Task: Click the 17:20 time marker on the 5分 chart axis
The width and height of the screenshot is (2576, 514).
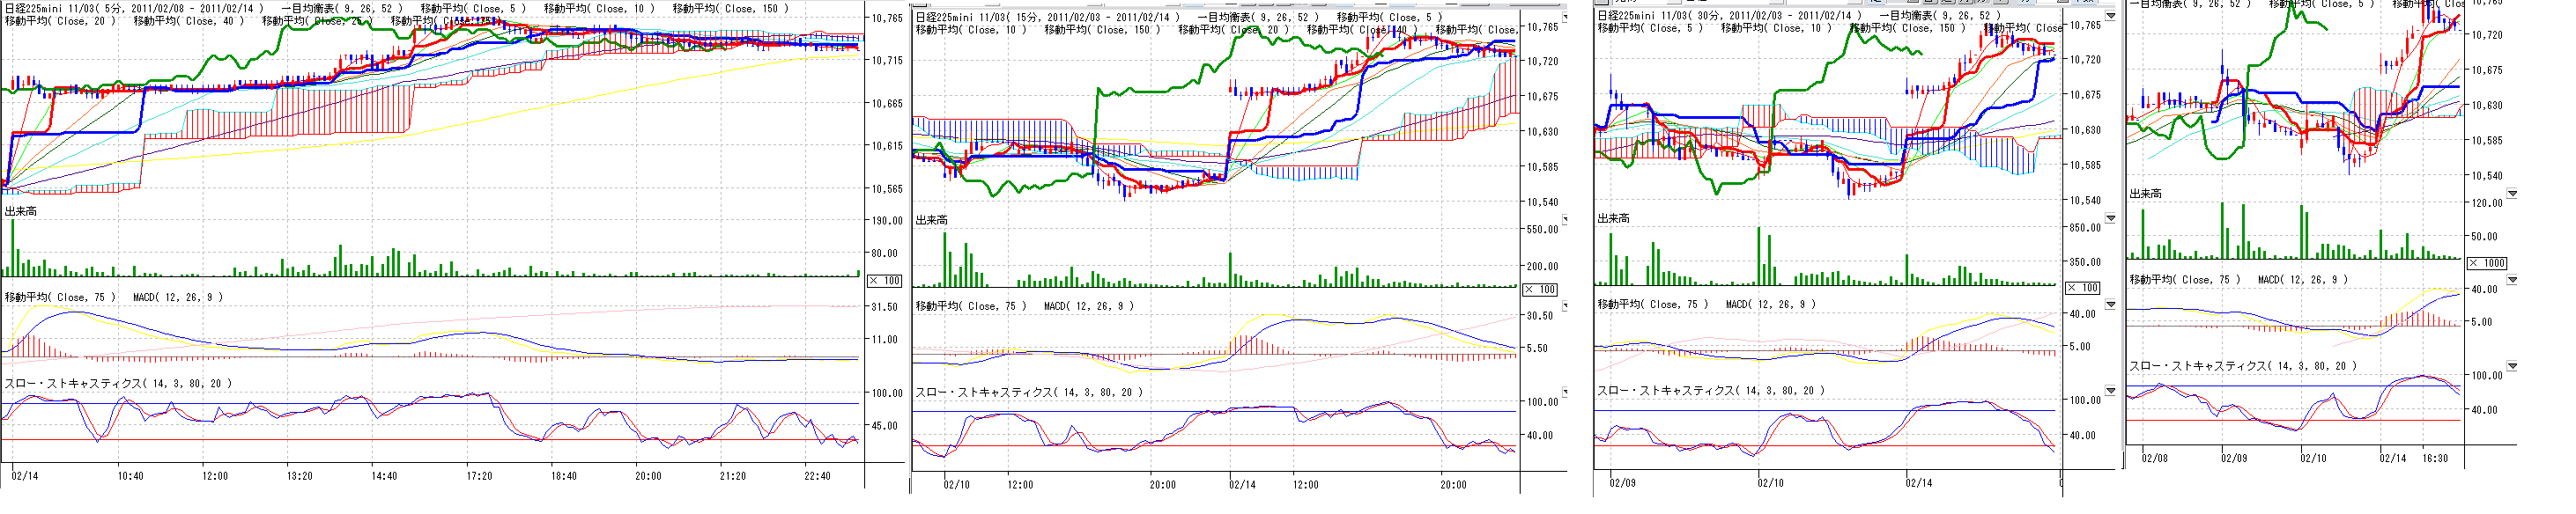Action: pos(479,476)
